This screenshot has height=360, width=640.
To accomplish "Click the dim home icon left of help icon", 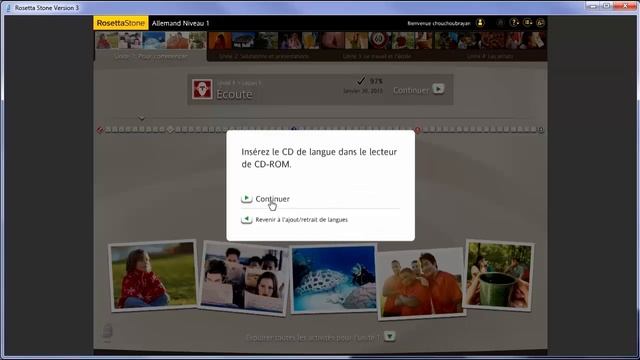I will (500, 23).
